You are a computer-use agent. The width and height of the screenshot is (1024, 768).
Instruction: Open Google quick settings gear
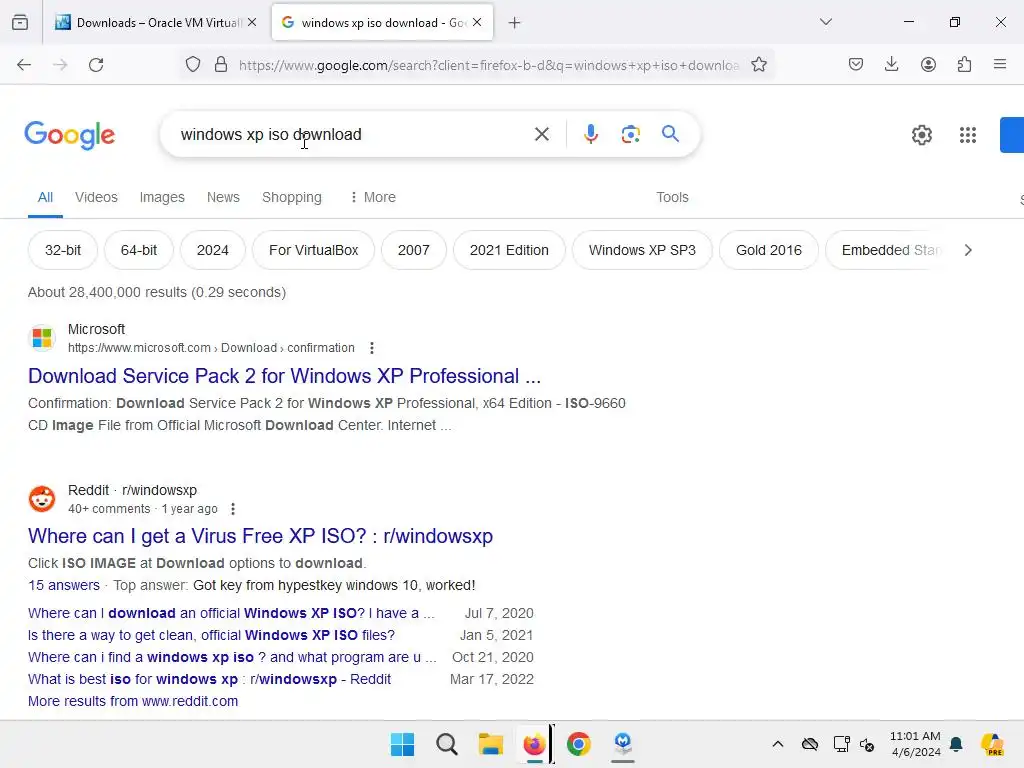[x=921, y=135]
